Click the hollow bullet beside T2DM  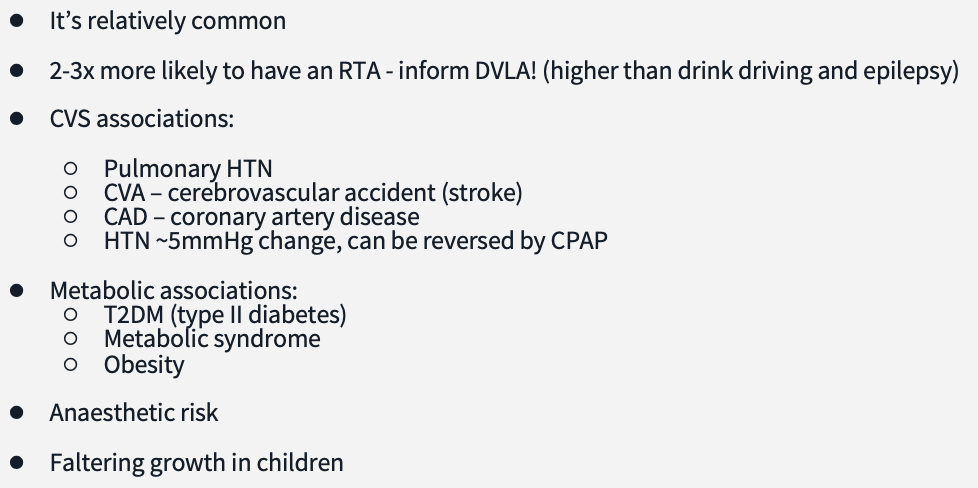70,314
